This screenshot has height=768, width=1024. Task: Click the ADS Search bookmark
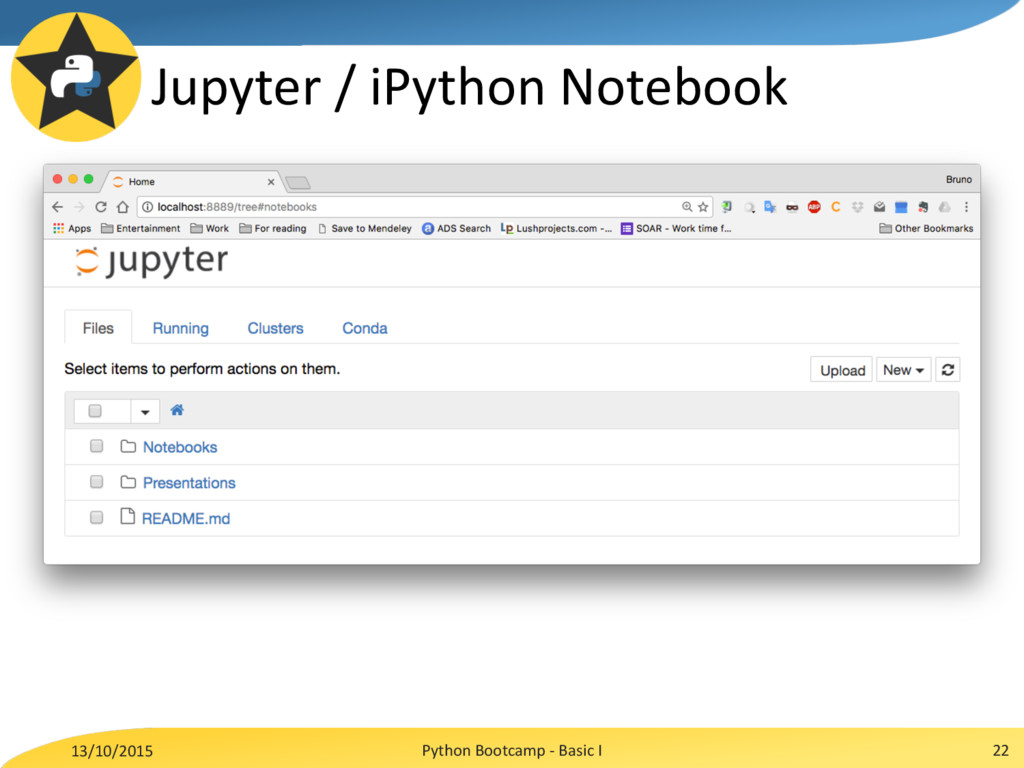coord(456,228)
